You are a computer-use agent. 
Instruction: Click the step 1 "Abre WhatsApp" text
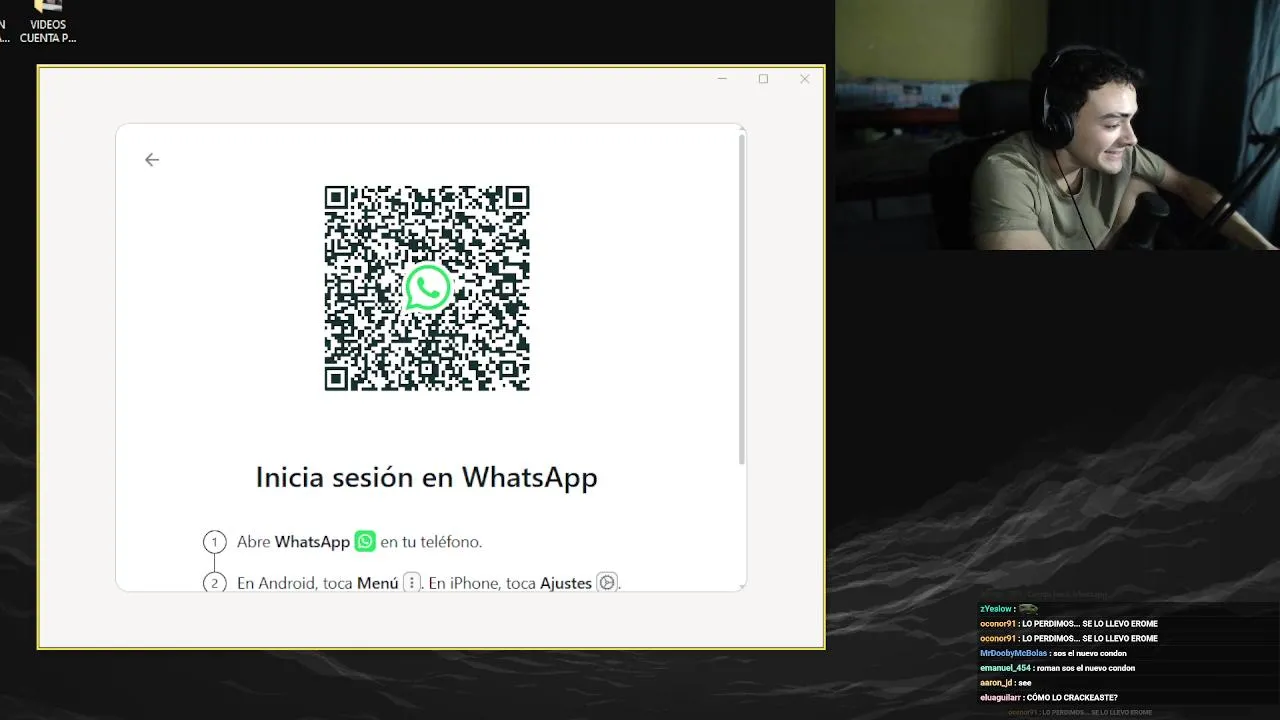click(x=293, y=541)
